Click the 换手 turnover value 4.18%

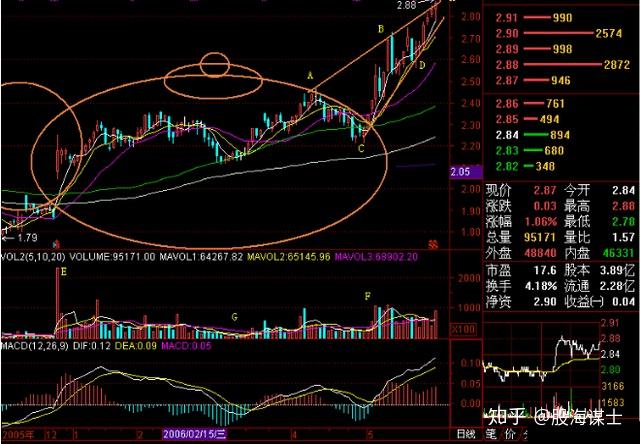point(541,286)
